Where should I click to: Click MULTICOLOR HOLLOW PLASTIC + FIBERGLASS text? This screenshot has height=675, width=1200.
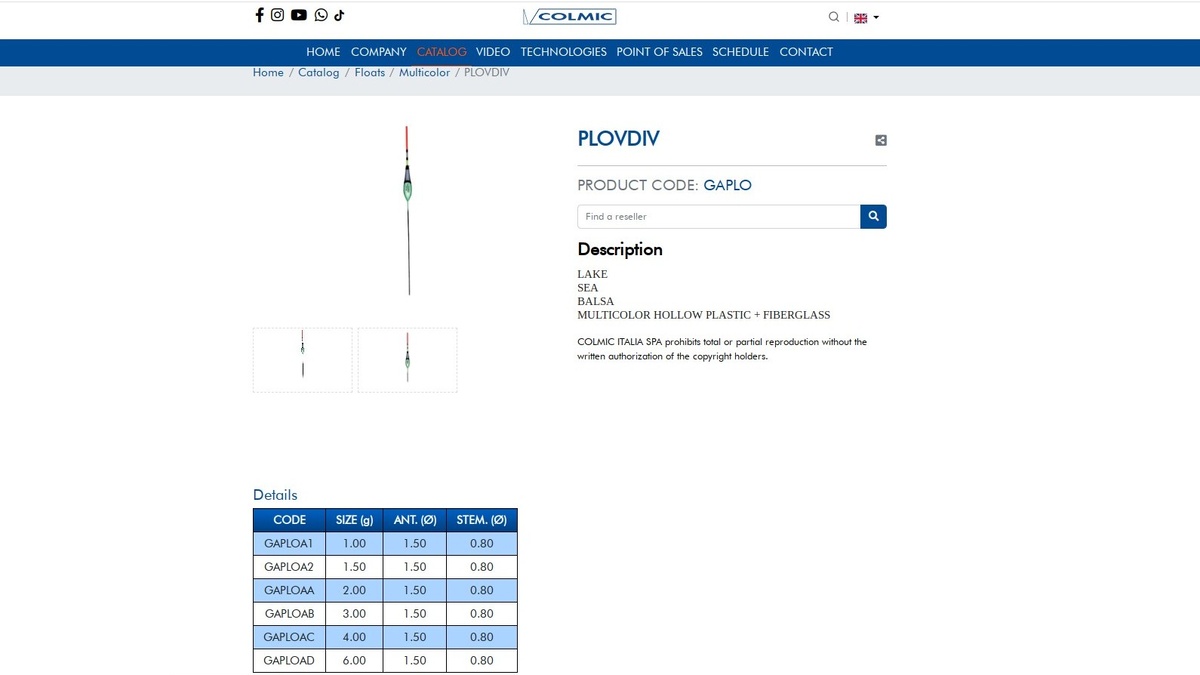click(704, 315)
